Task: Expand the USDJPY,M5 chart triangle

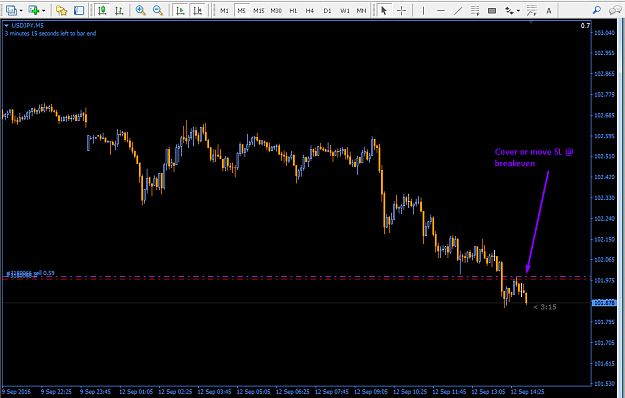Action: 6,25
